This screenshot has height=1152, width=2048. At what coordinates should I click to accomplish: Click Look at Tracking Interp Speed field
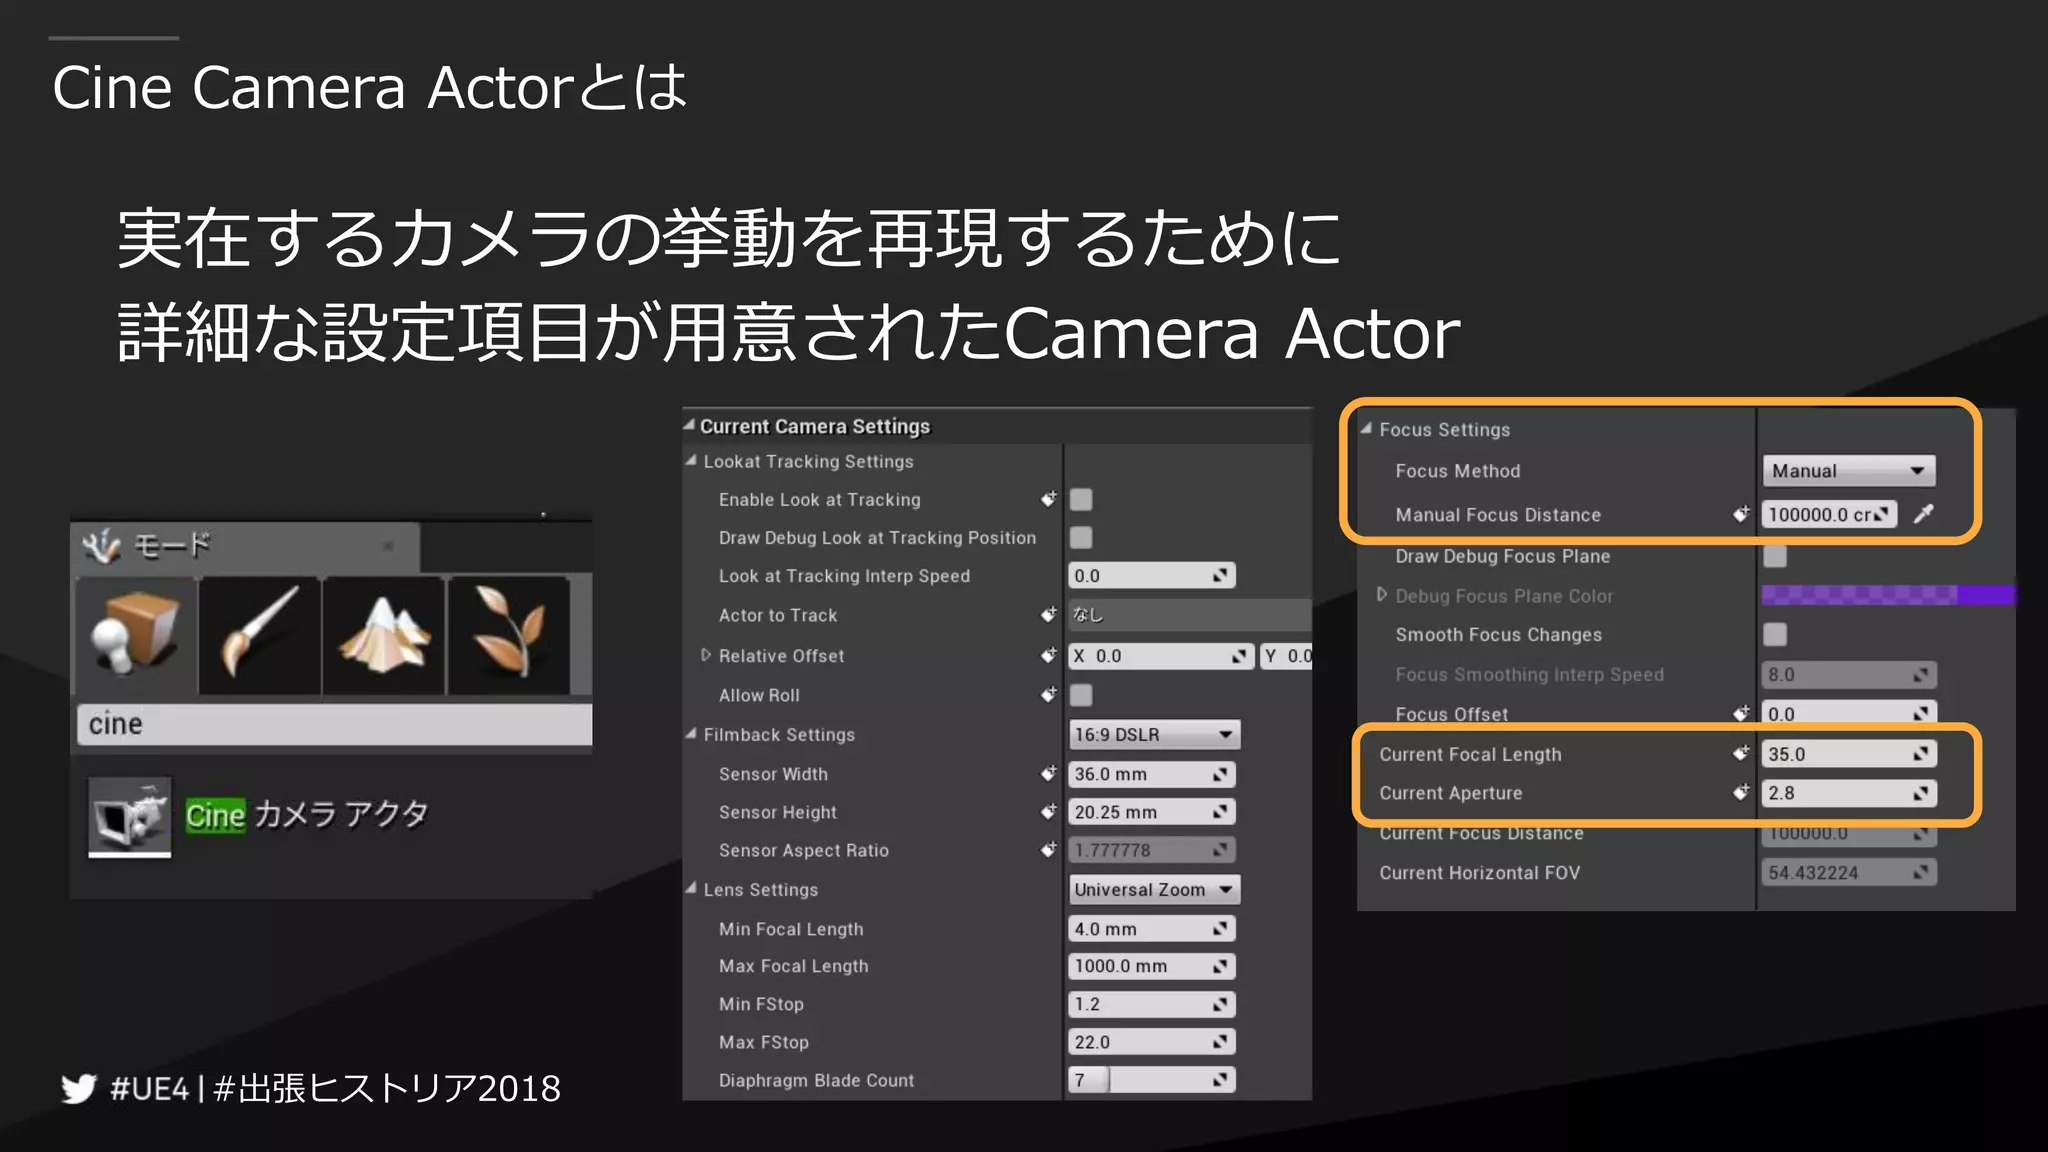[x=1152, y=575]
